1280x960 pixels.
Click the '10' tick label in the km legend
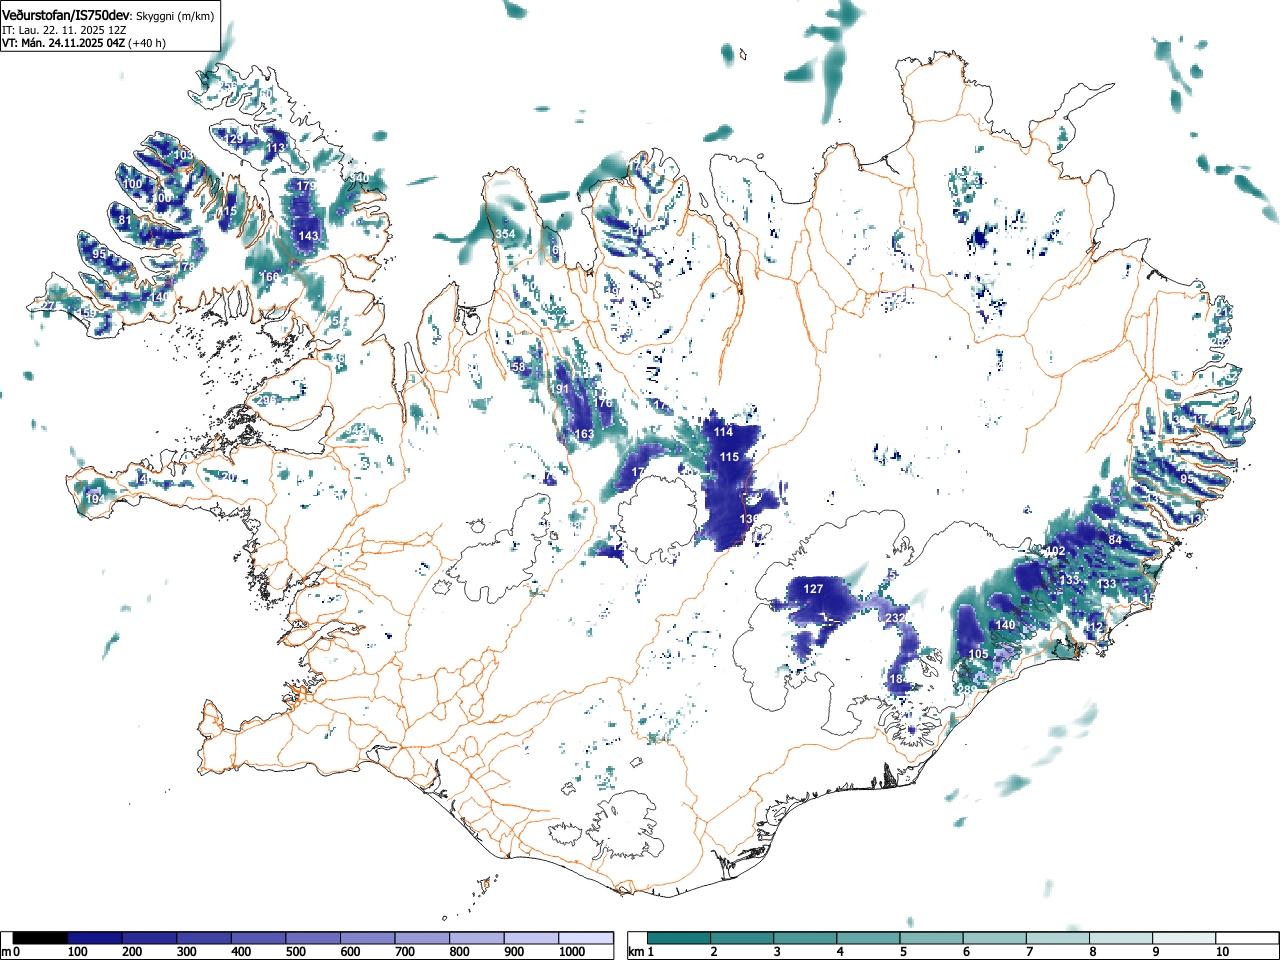point(1222,952)
